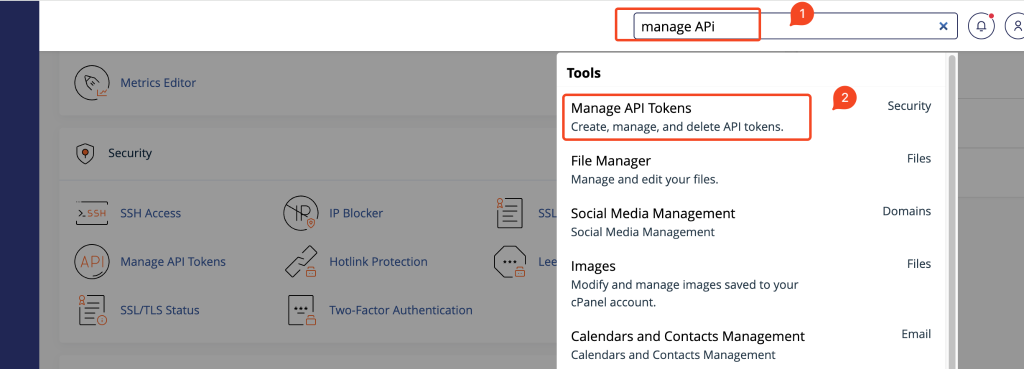The image size is (1024, 369).
Task: Open the Two-Factor Authentication icon
Action: point(301,310)
